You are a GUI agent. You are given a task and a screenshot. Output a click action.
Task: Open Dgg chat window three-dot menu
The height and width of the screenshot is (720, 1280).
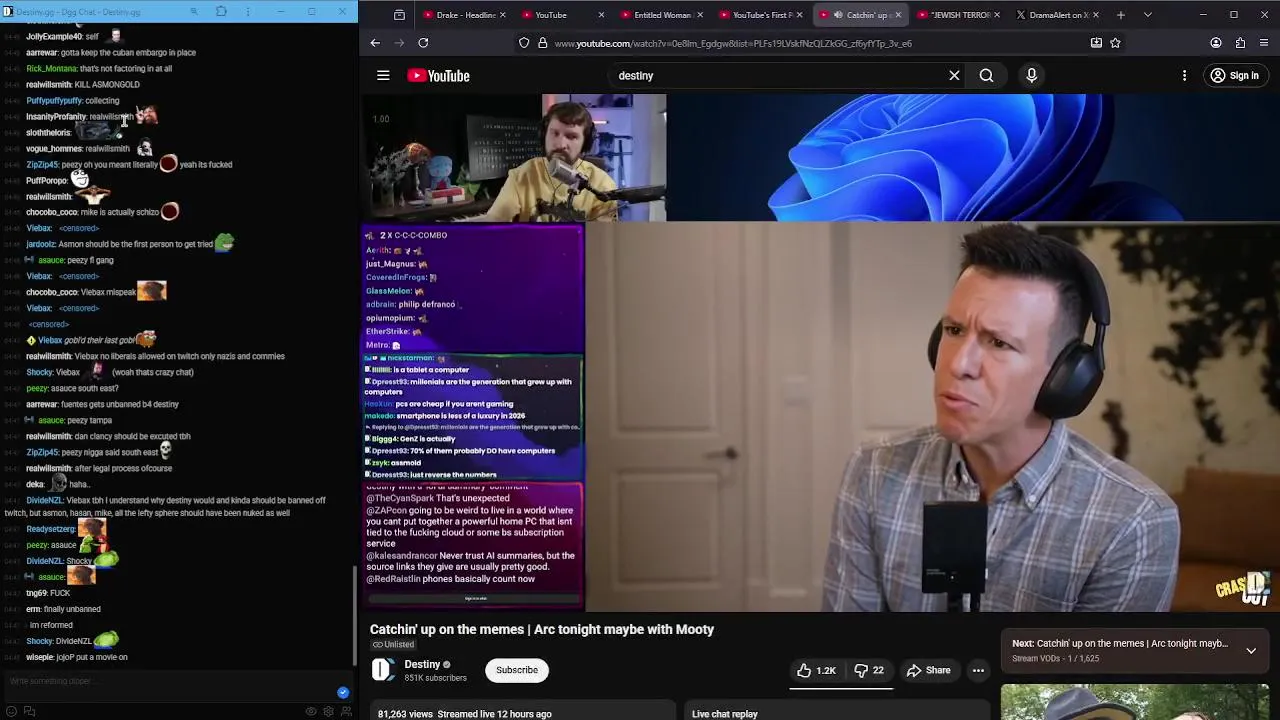248,12
